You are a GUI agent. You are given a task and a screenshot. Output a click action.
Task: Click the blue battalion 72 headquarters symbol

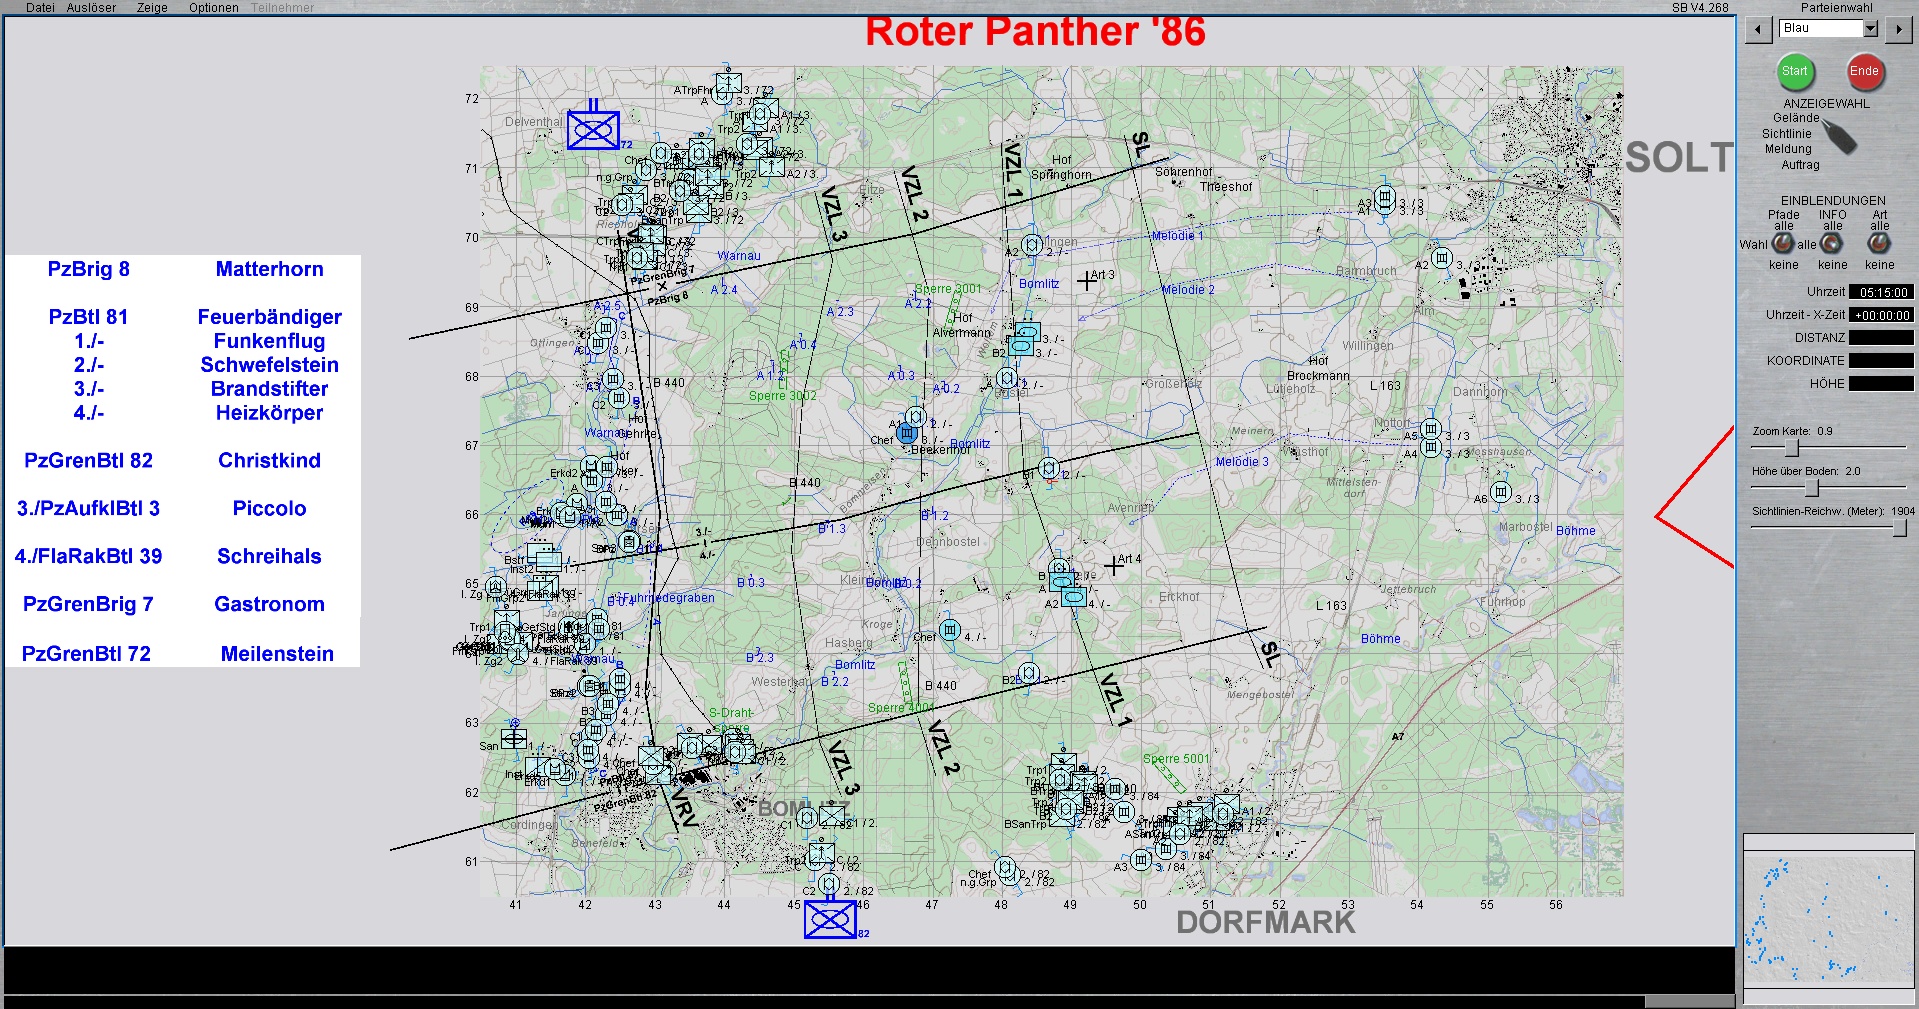tap(593, 130)
